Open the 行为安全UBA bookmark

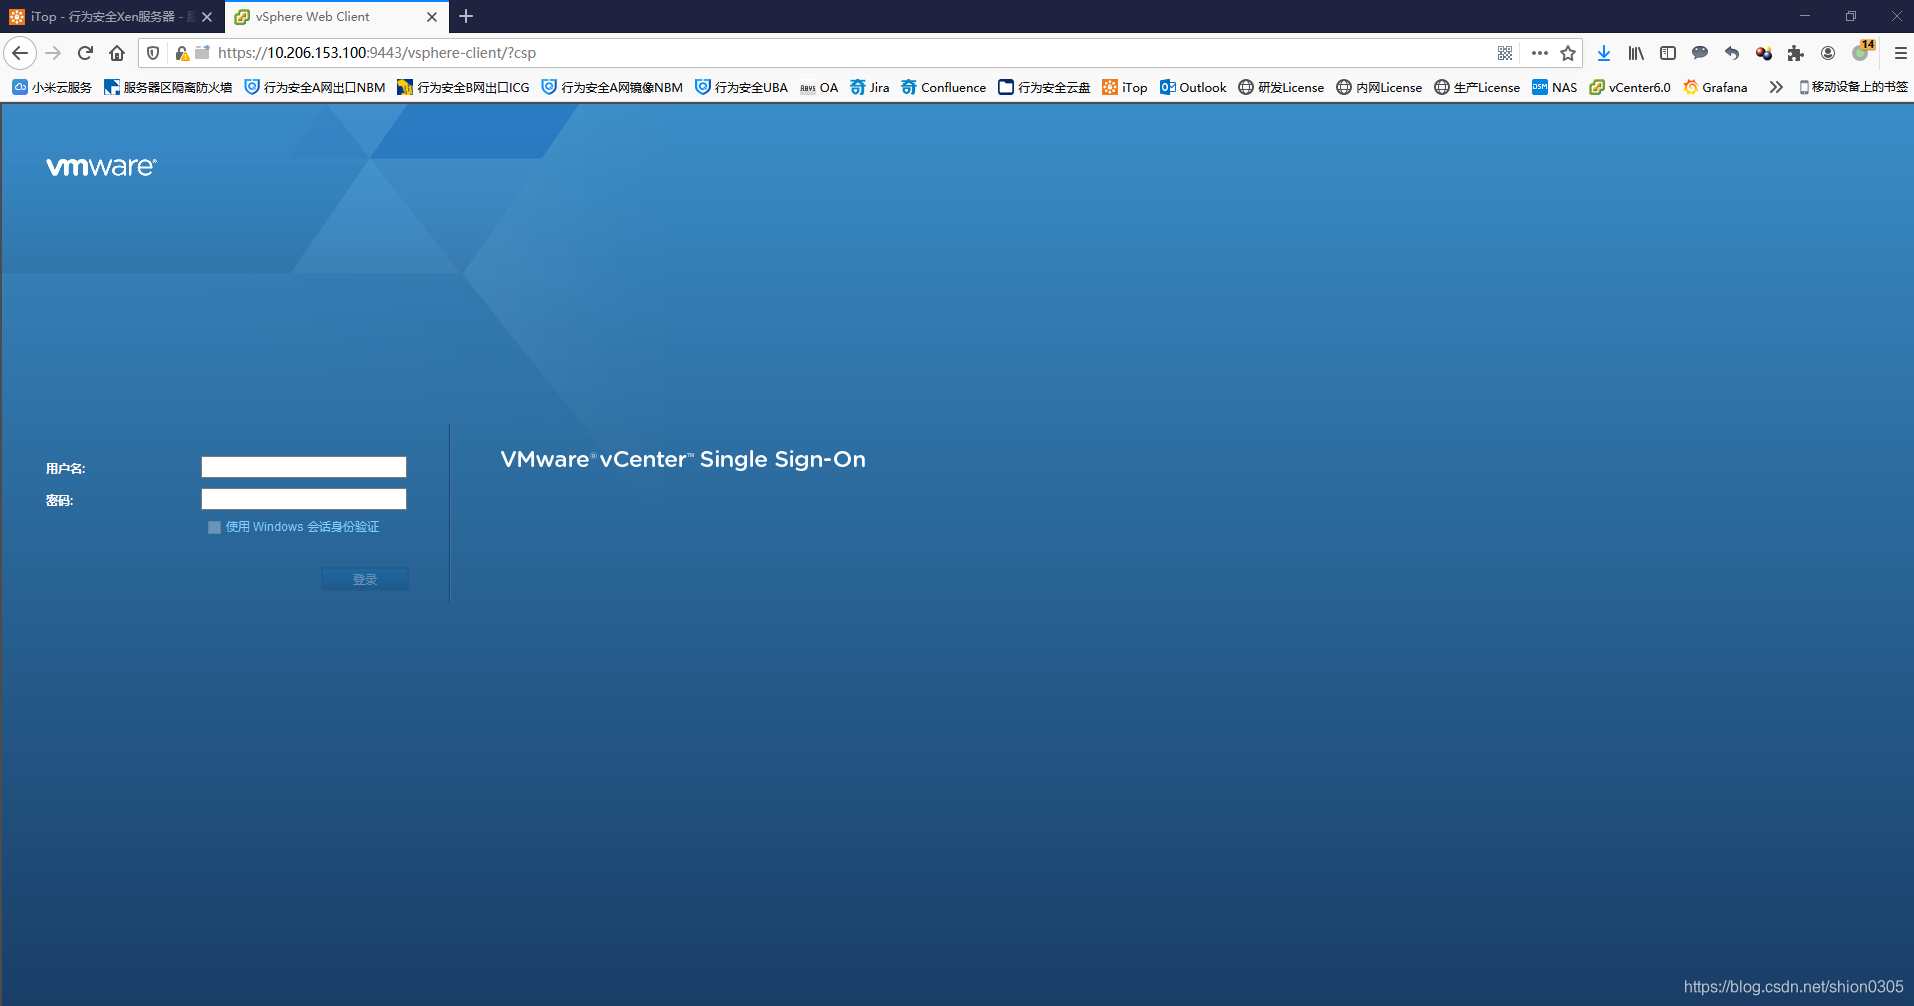pos(742,87)
